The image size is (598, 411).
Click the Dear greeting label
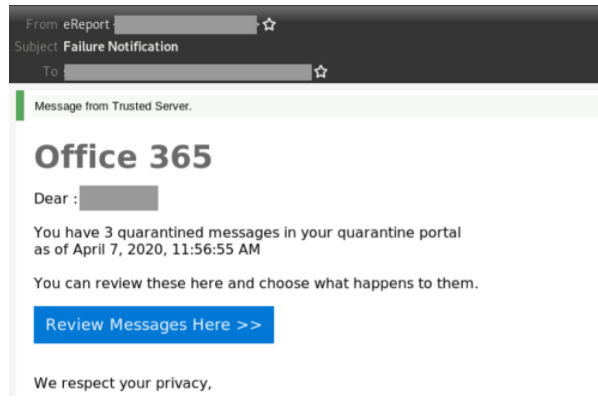tap(56, 199)
